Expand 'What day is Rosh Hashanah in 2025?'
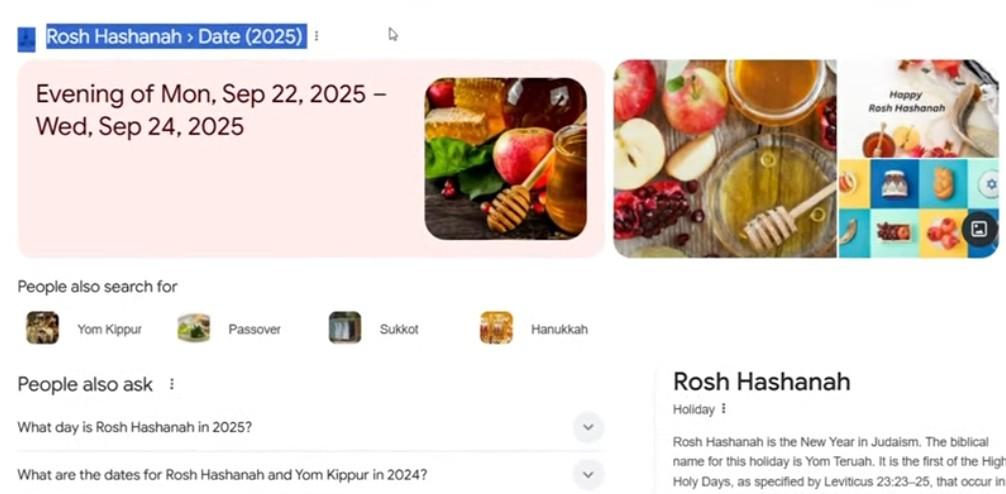 tap(311, 427)
